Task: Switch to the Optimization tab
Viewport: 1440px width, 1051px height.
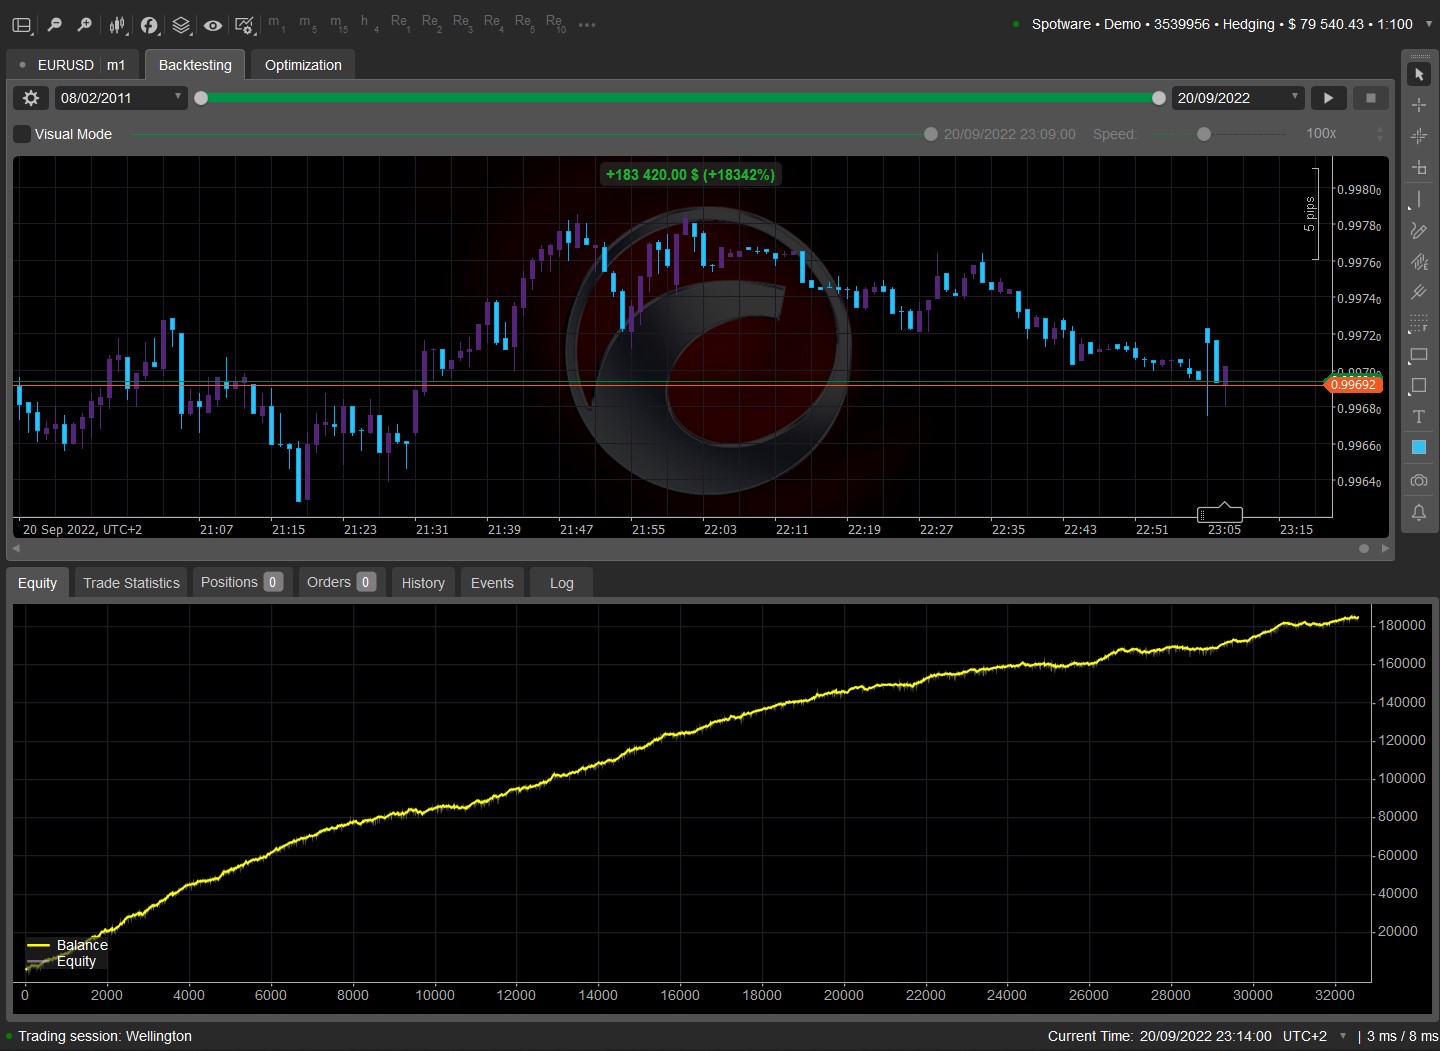Action: pos(303,65)
